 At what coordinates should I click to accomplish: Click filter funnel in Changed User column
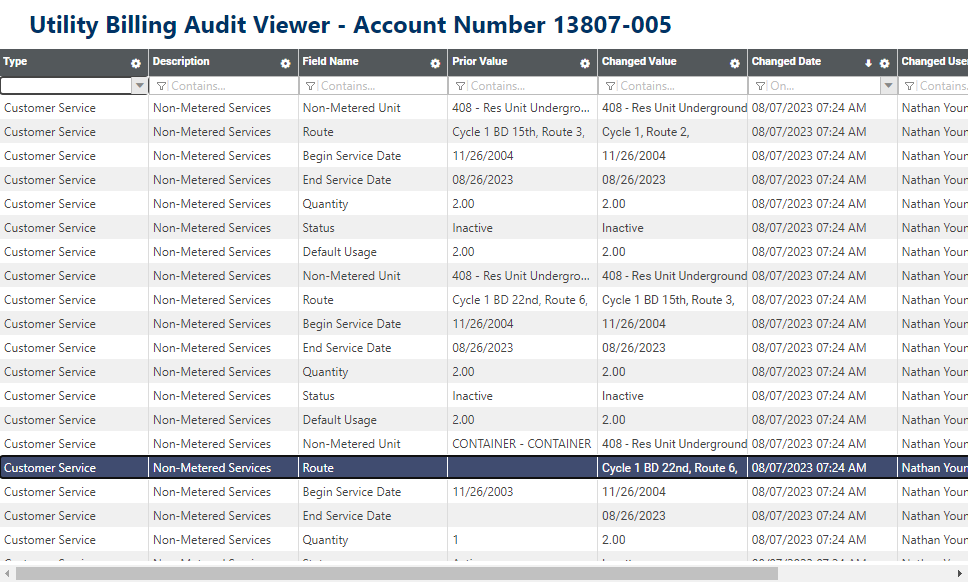coord(910,86)
